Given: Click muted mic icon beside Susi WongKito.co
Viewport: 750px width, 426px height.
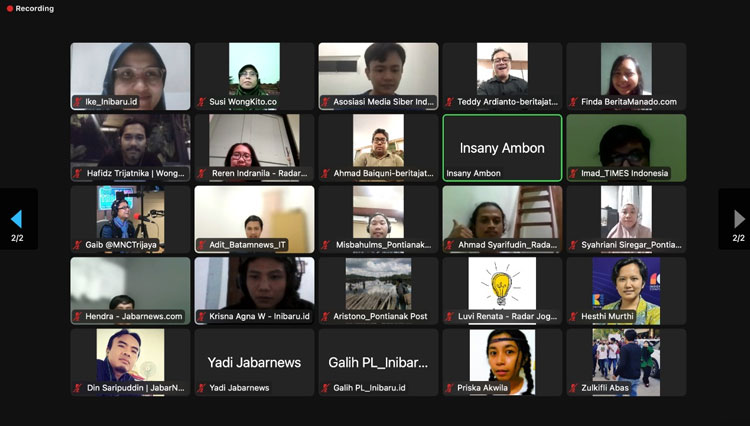Looking at the screenshot, I should [x=202, y=102].
